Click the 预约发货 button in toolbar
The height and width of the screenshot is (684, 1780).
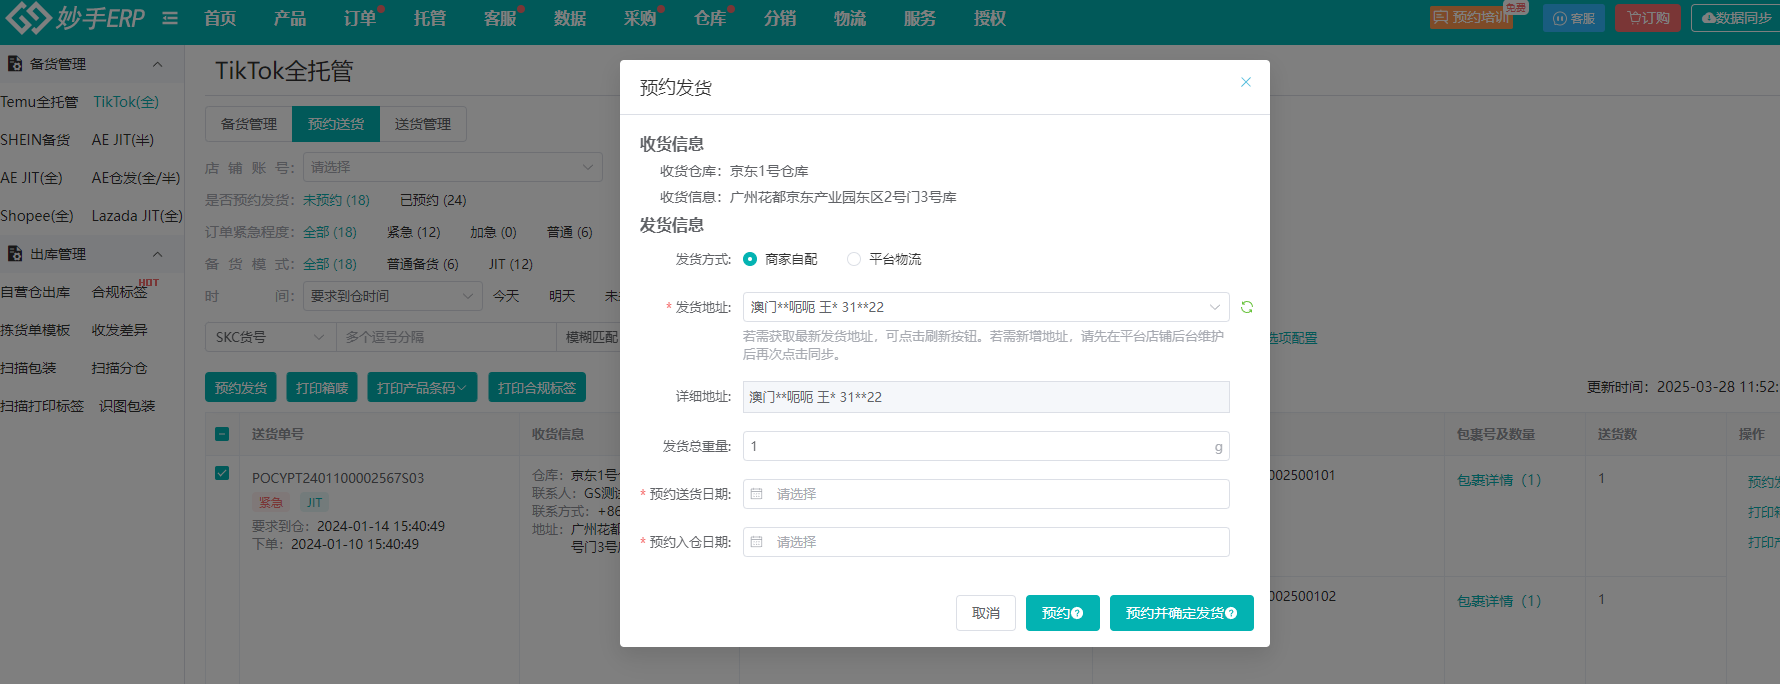[241, 388]
